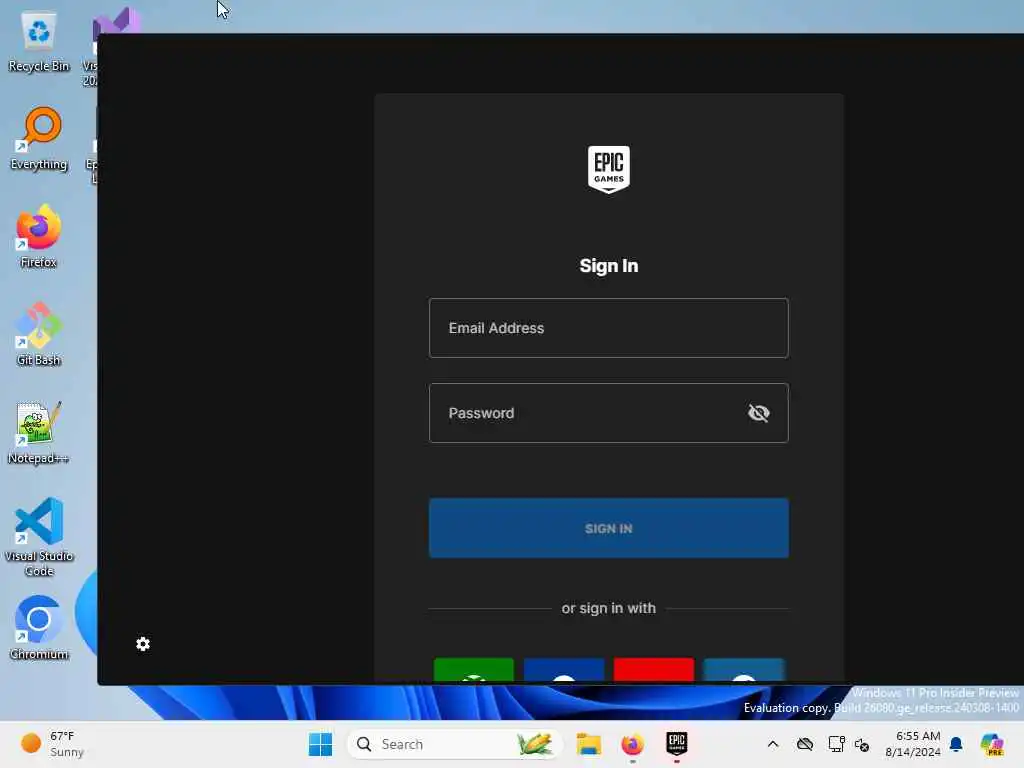Click the corn icon in the search box
1024x768 pixels.
[534, 744]
